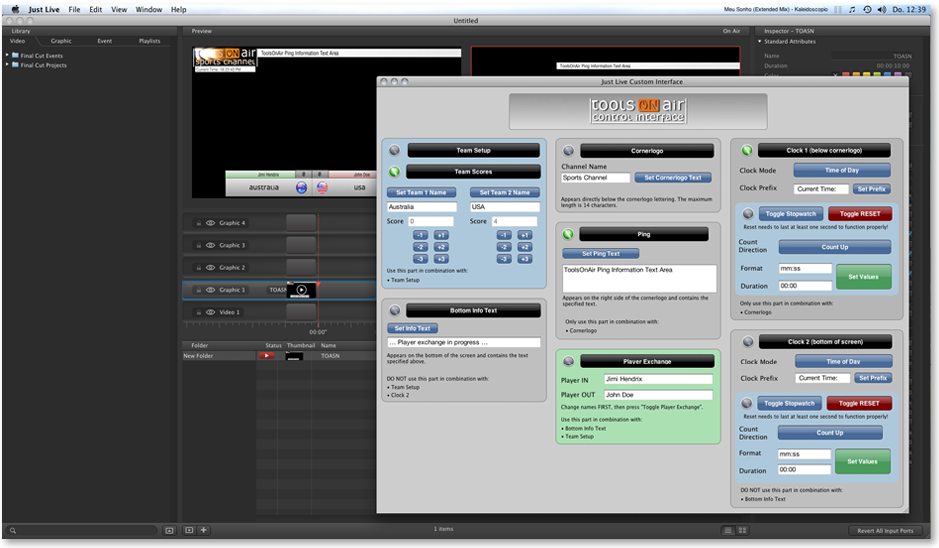This screenshot has height=548, width=939.
Task: Click the Set Cornerlogo Text button
Action: coord(673,177)
